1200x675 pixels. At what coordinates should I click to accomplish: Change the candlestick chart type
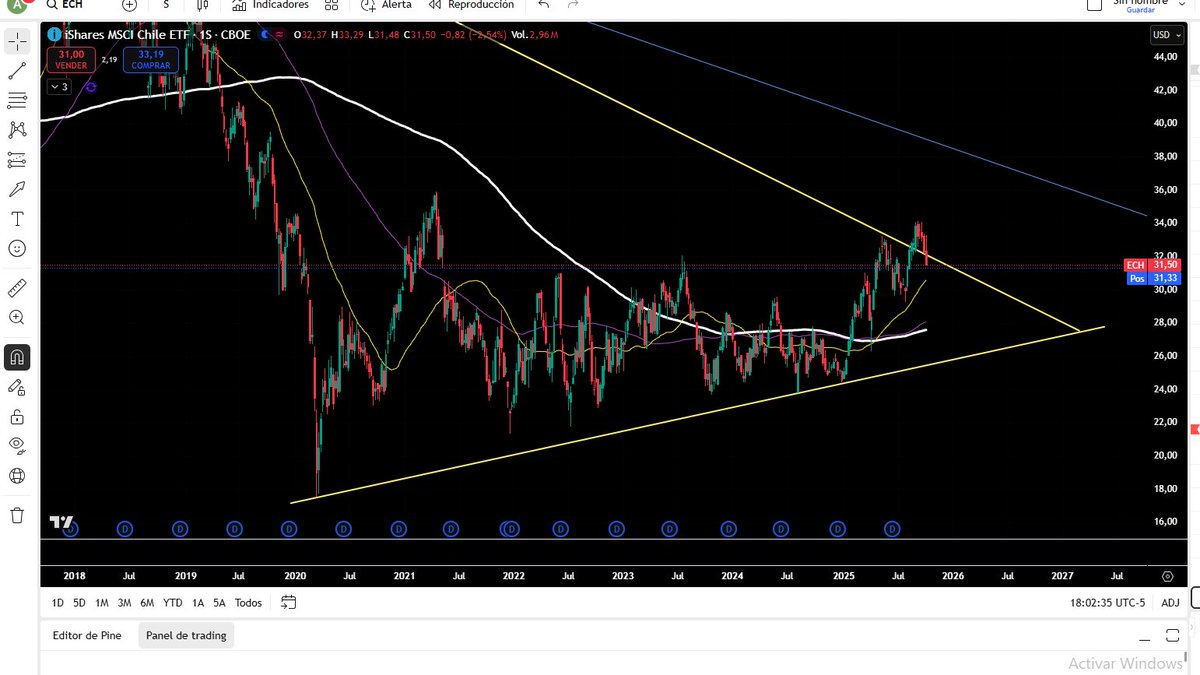coord(202,5)
